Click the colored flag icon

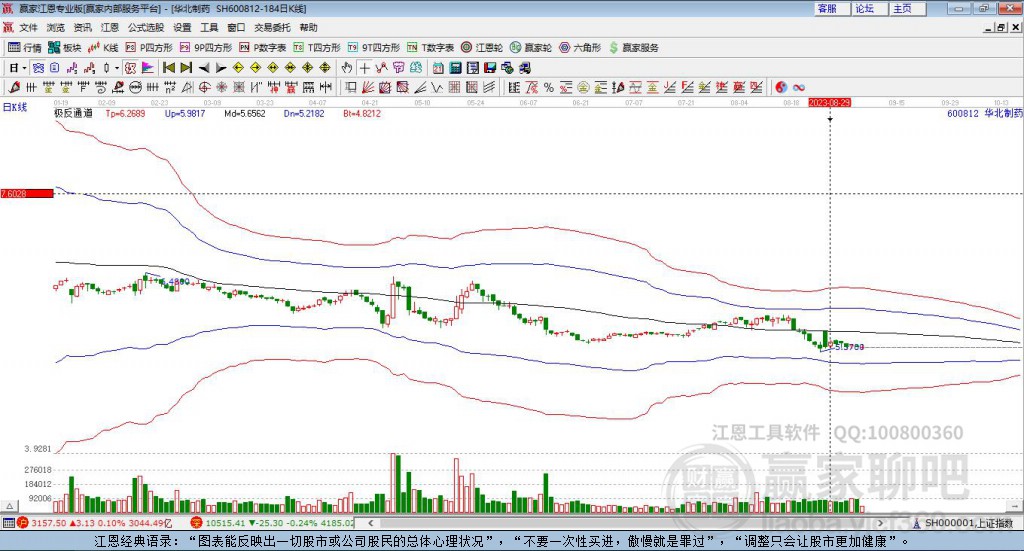tap(148, 68)
